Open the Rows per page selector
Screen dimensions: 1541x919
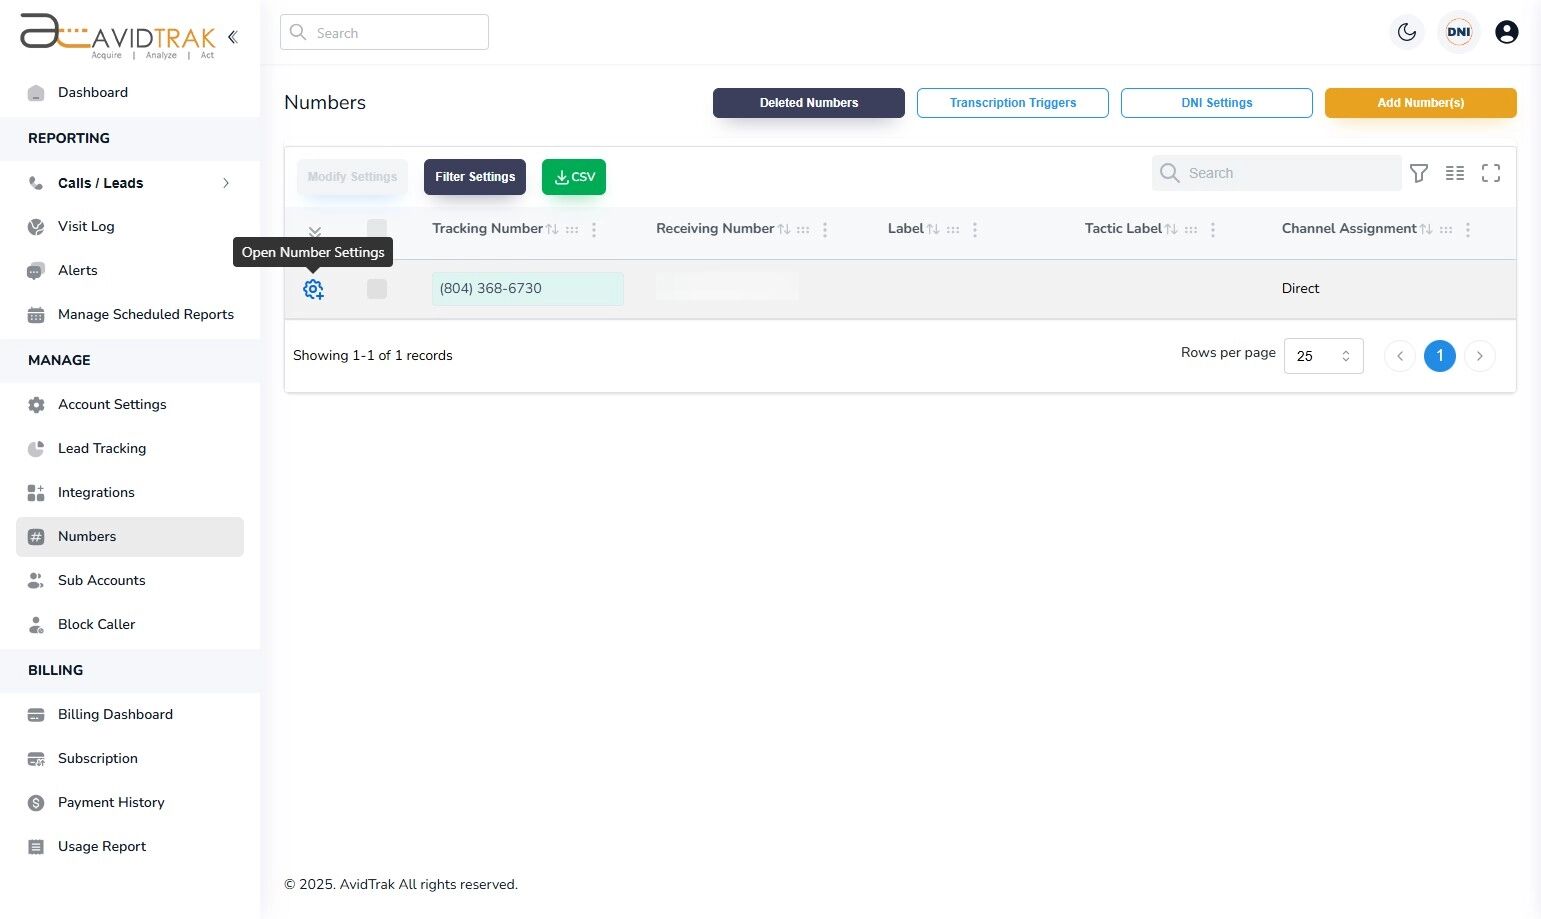click(1323, 355)
